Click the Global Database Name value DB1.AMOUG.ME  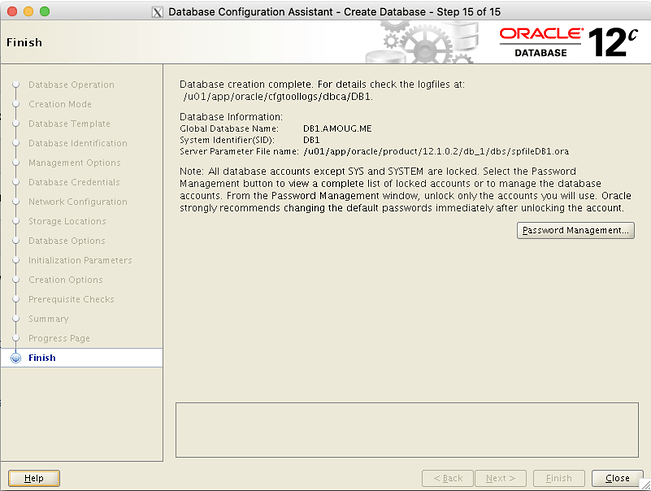click(338, 129)
